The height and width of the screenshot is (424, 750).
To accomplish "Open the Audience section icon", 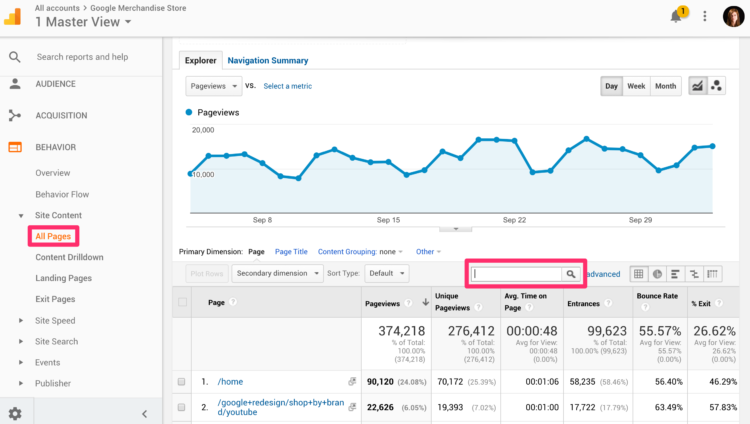I will pos(15,84).
